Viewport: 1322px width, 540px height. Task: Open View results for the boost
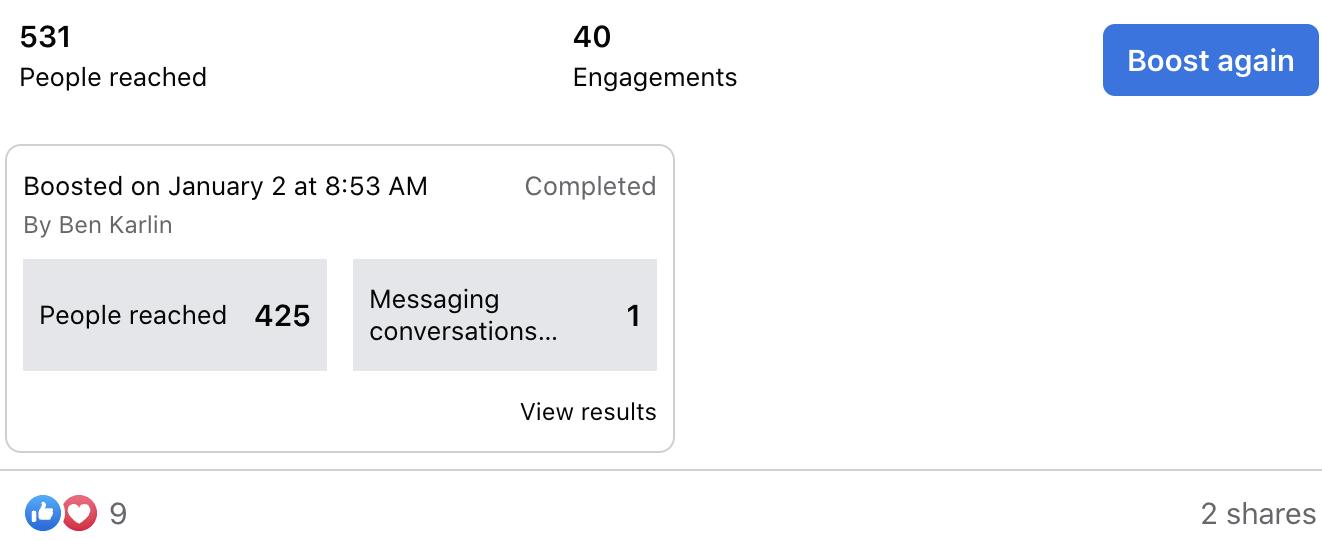pyautogui.click(x=588, y=412)
